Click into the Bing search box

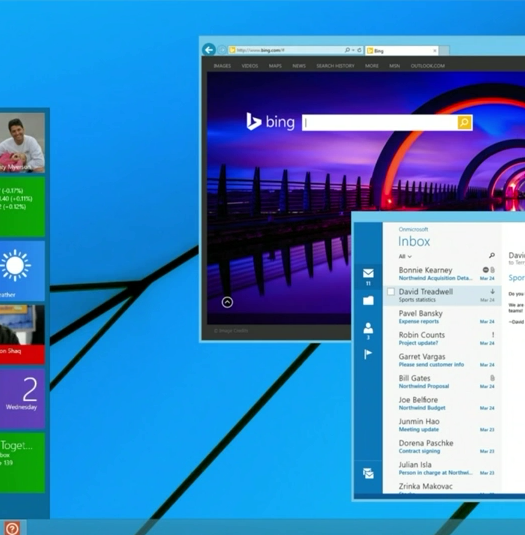point(380,122)
